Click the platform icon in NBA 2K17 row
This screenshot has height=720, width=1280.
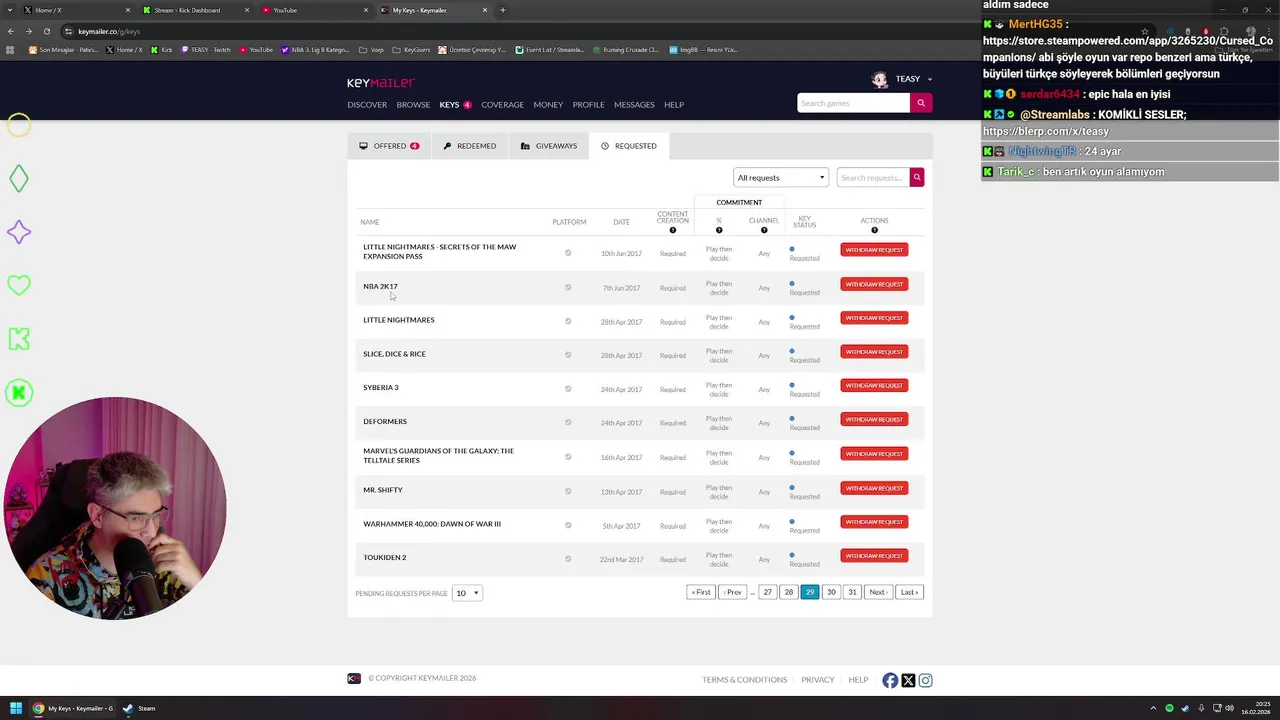coord(568,287)
